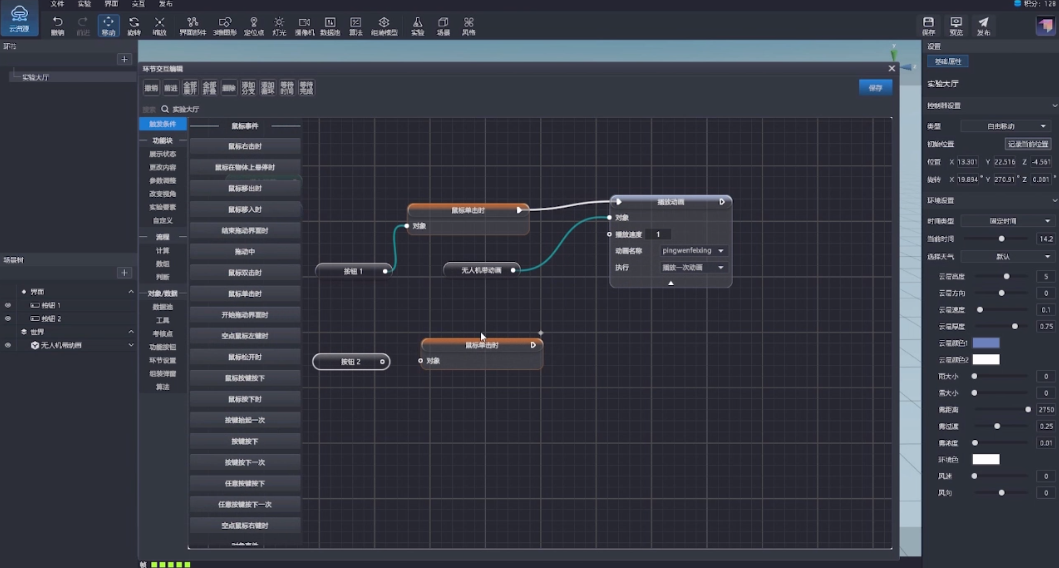Click the 发布 (publish) paper-plane icon

(983, 25)
